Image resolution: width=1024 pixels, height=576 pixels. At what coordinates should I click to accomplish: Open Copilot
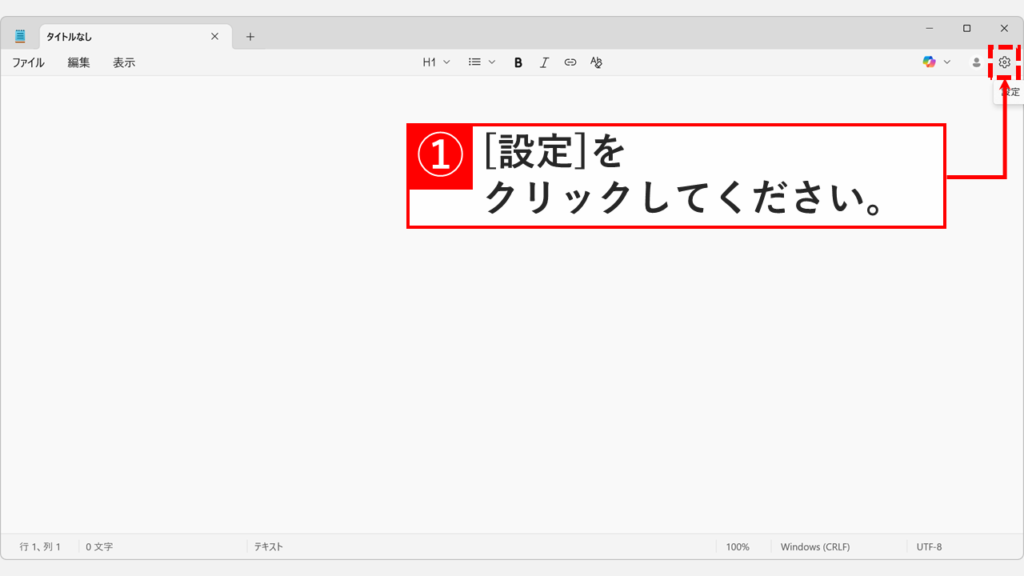click(930, 62)
